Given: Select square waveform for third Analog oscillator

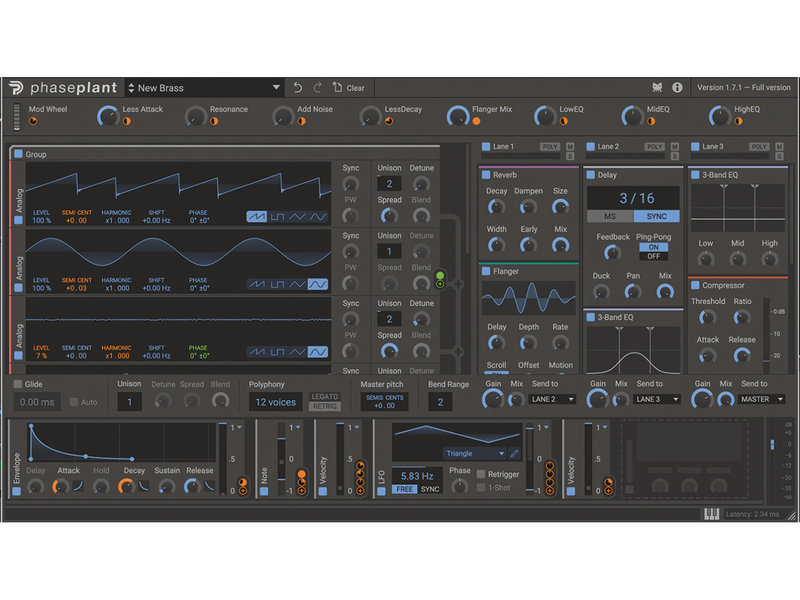Looking at the screenshot, I should pyautogui.click(x=277, y=352).
